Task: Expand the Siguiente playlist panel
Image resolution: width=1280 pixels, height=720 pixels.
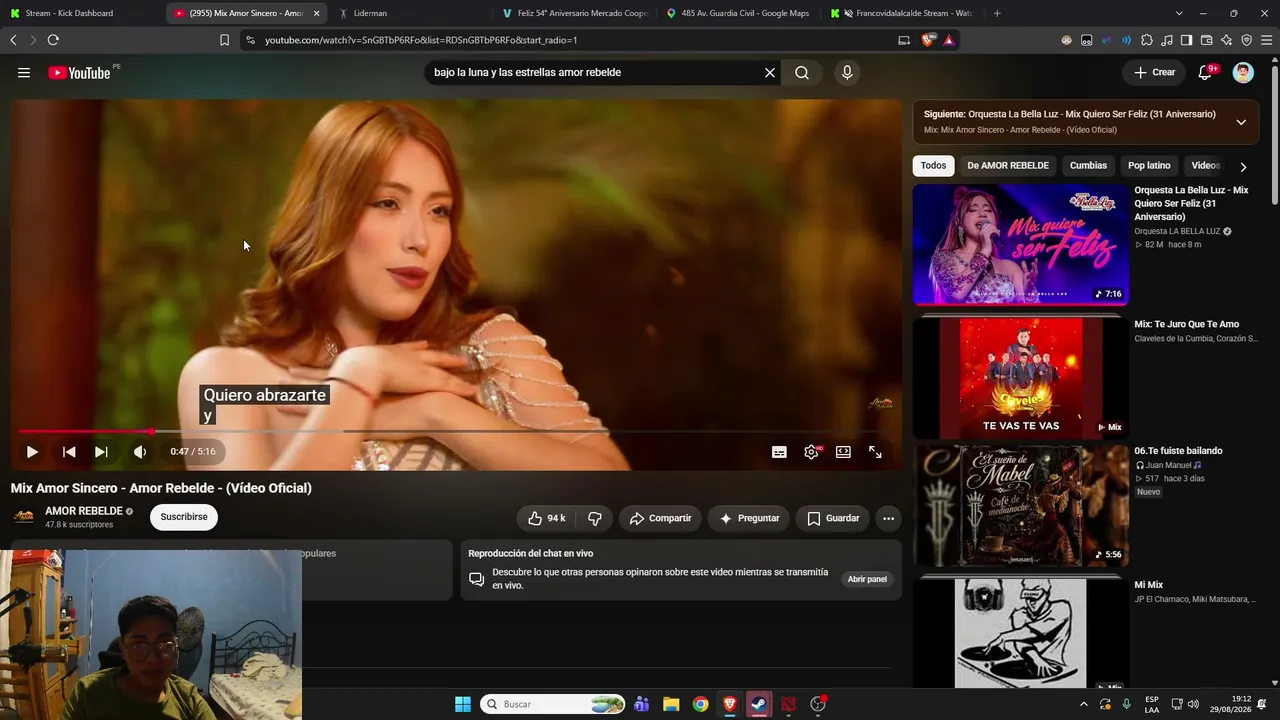Action: pyautogui.click(x=1241, y=122)
